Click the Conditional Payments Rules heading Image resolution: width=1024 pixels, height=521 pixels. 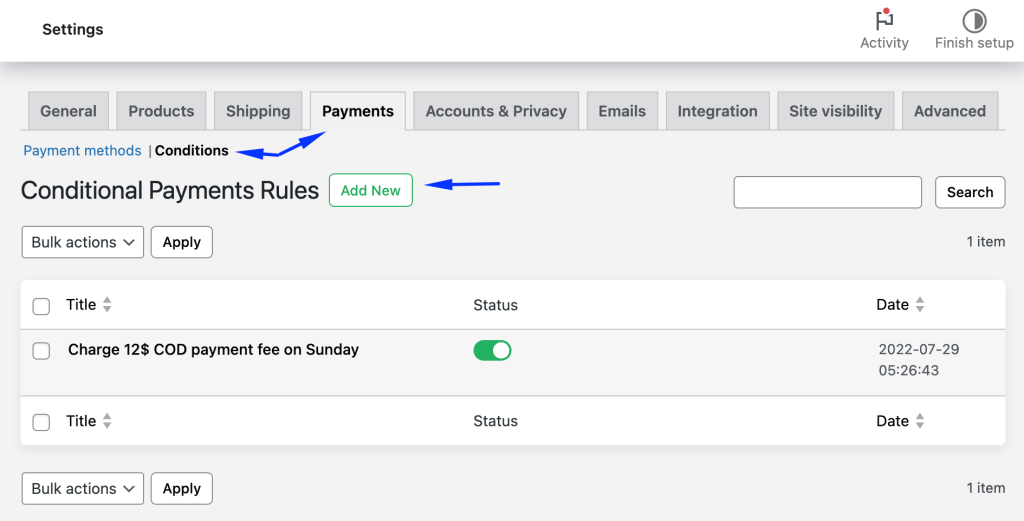click(x=170, y=191)
